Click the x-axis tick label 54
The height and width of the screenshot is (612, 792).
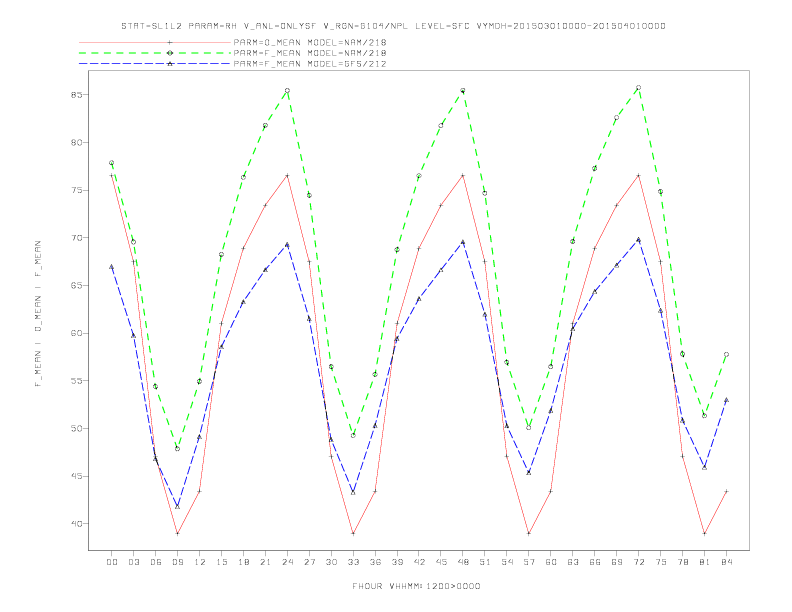tap(507, 562)
